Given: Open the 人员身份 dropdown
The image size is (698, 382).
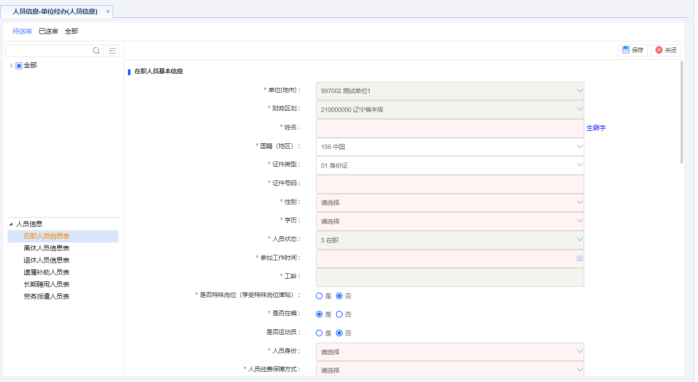Looking at the screenshot, I should coord(450,352).
